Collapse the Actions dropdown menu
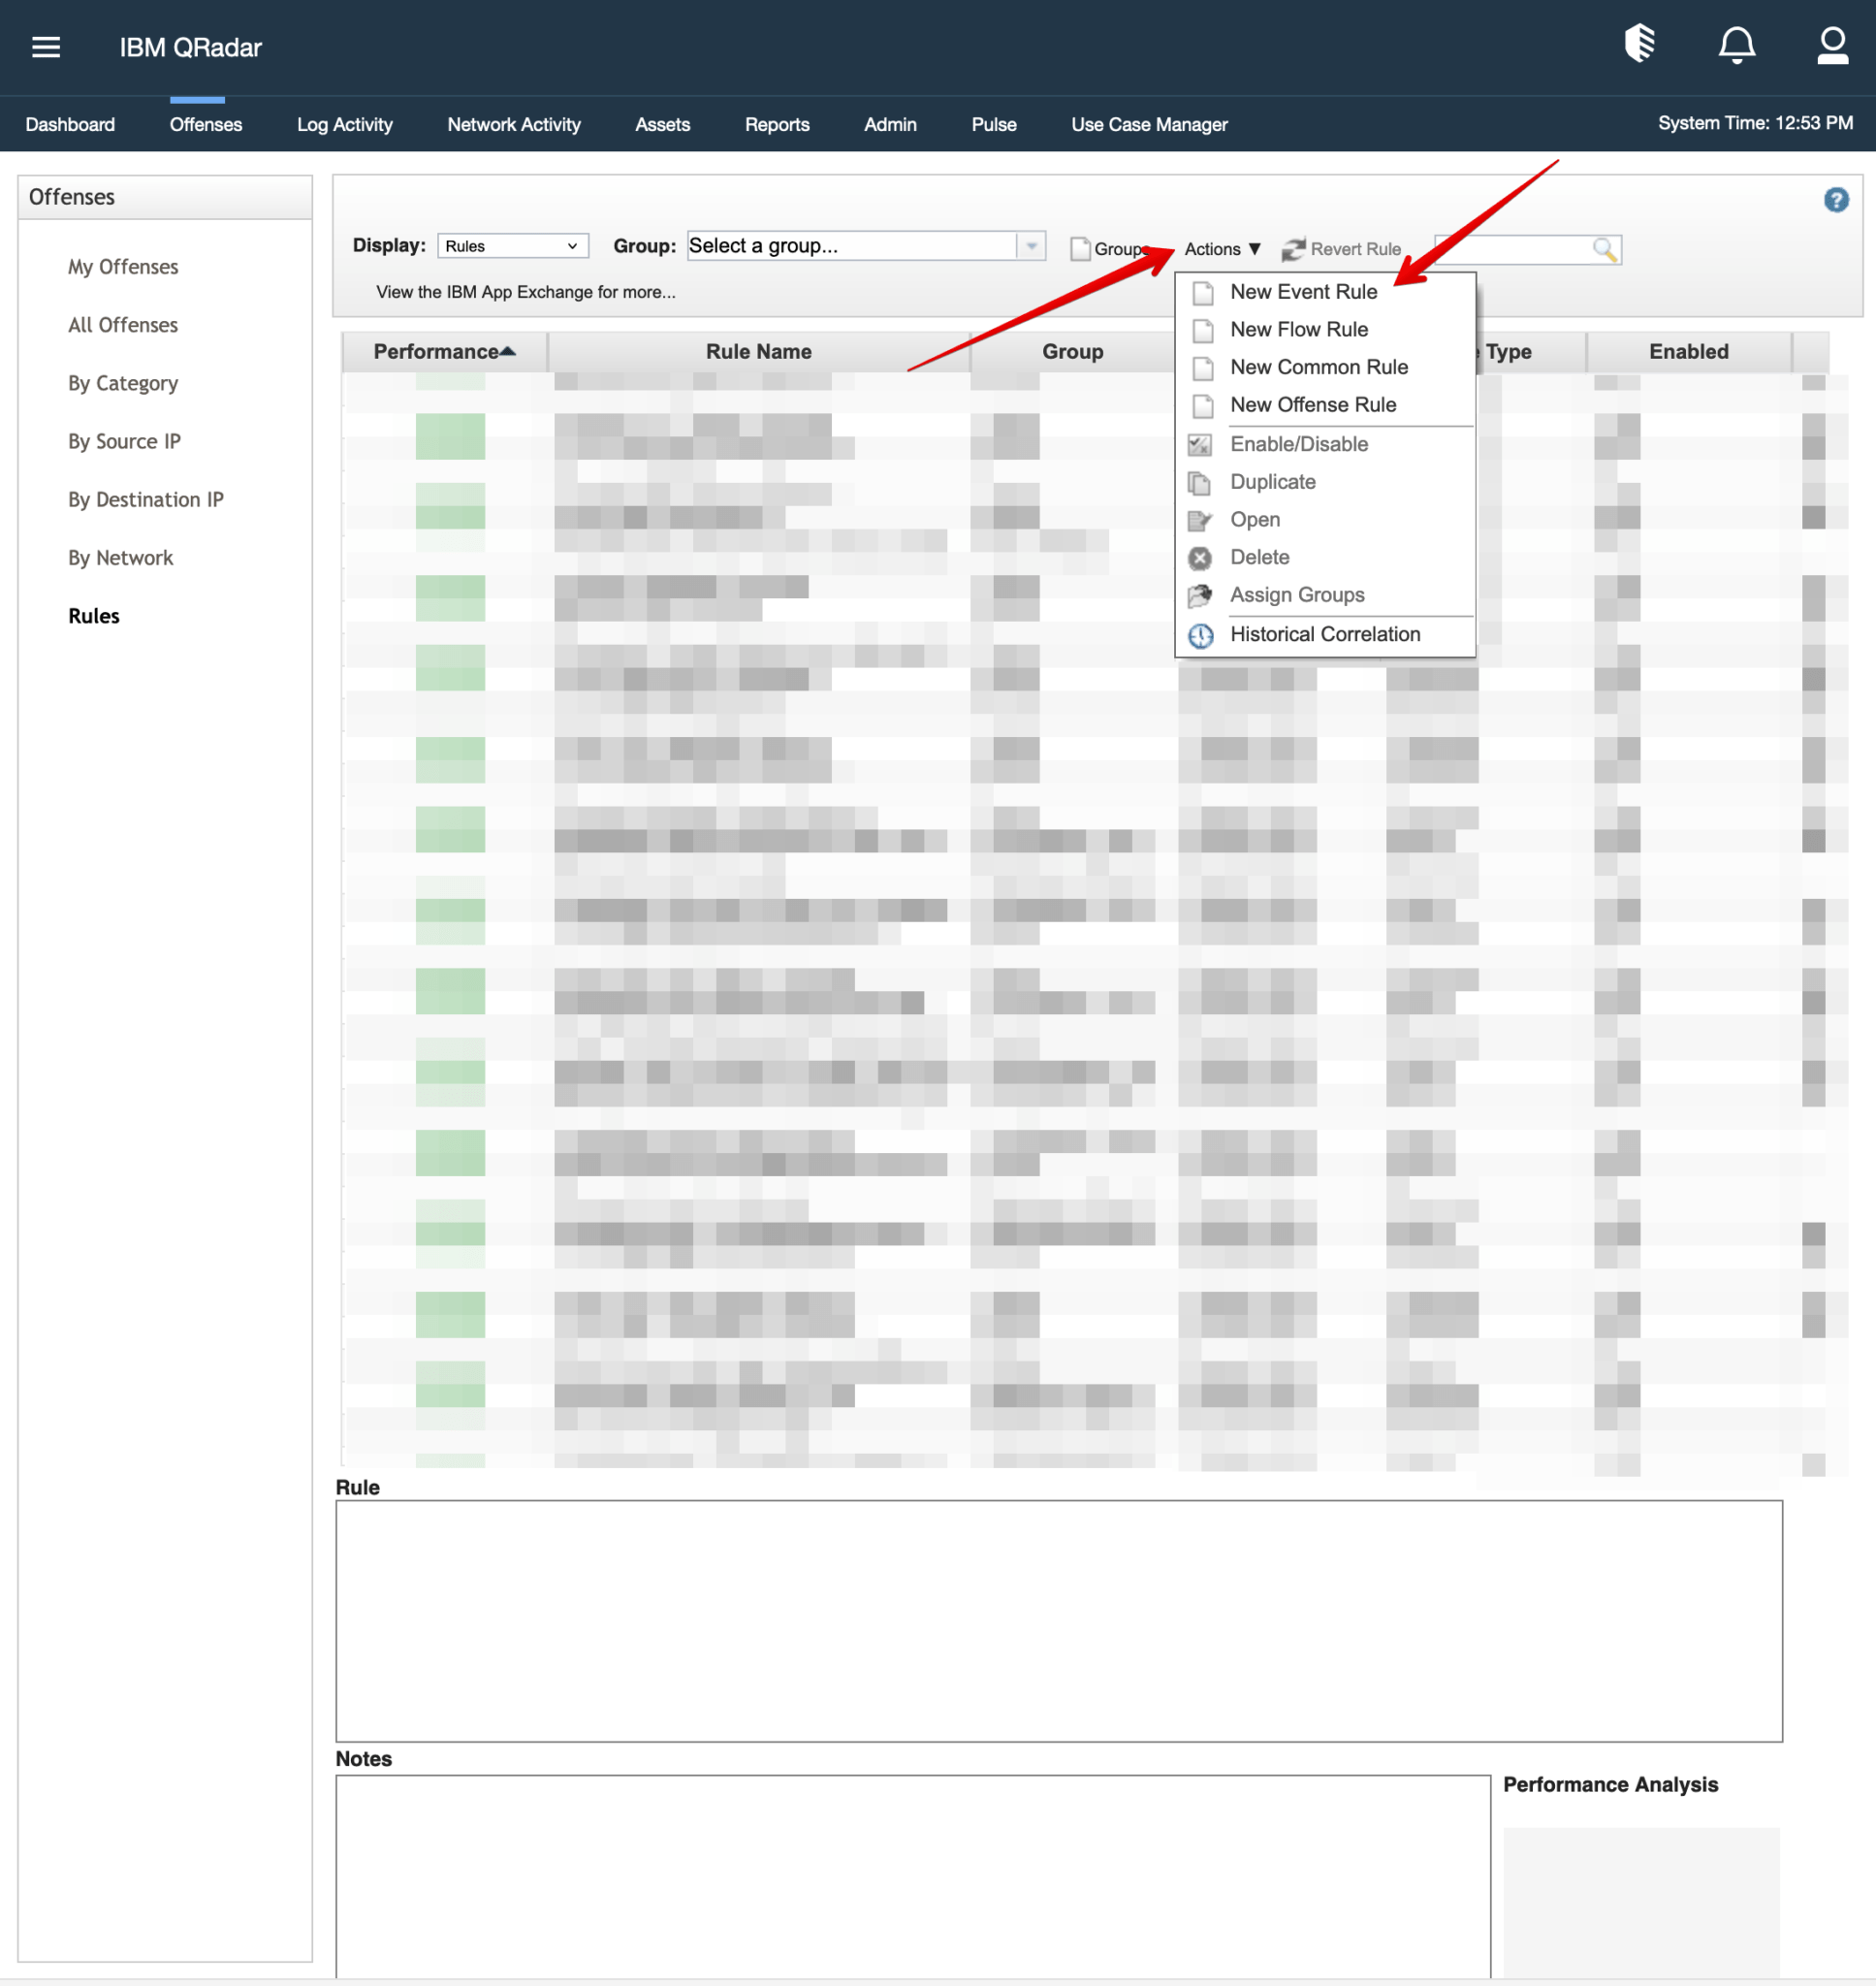Viewport: 1876px width, 1986px height. click(x=1221, y=249)
